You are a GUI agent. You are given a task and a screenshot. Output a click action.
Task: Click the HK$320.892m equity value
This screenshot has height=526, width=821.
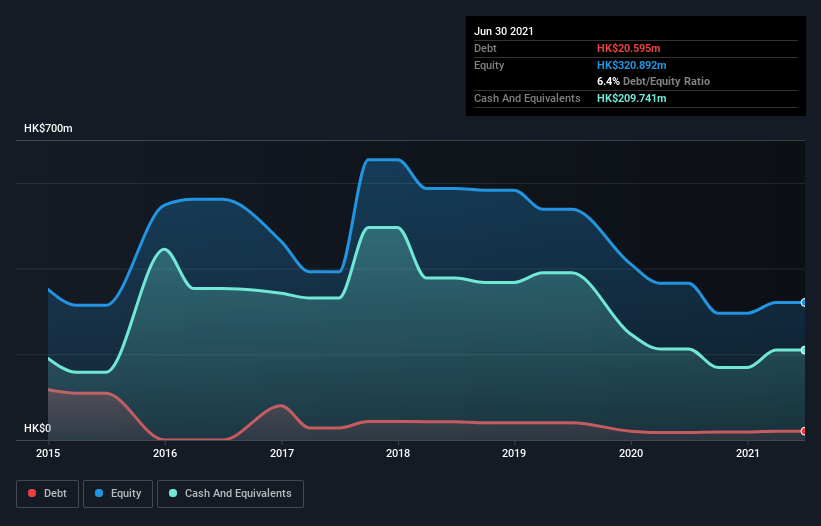(631, 65)
